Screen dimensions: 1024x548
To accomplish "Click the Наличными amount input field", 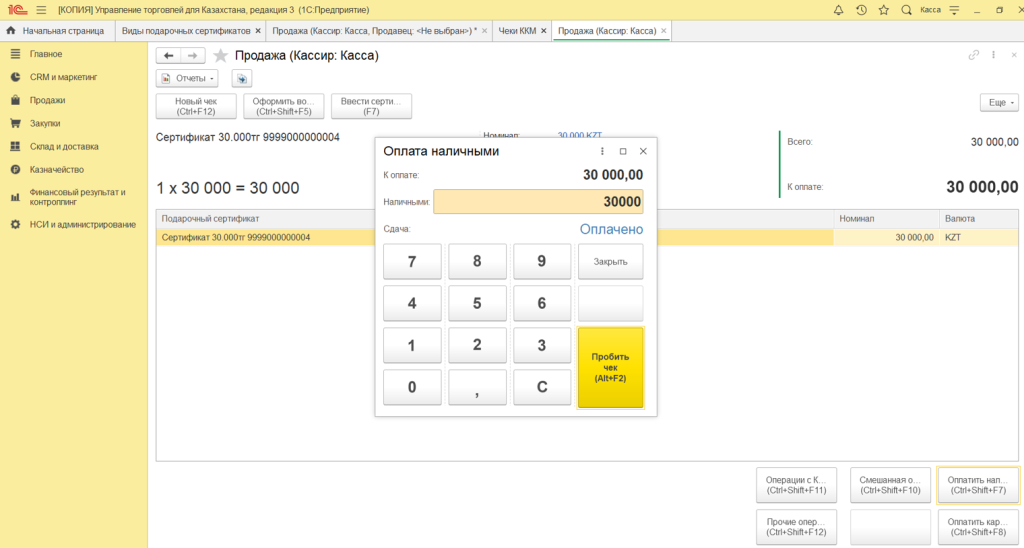I will pyautogui.click(x=538, y=202).
